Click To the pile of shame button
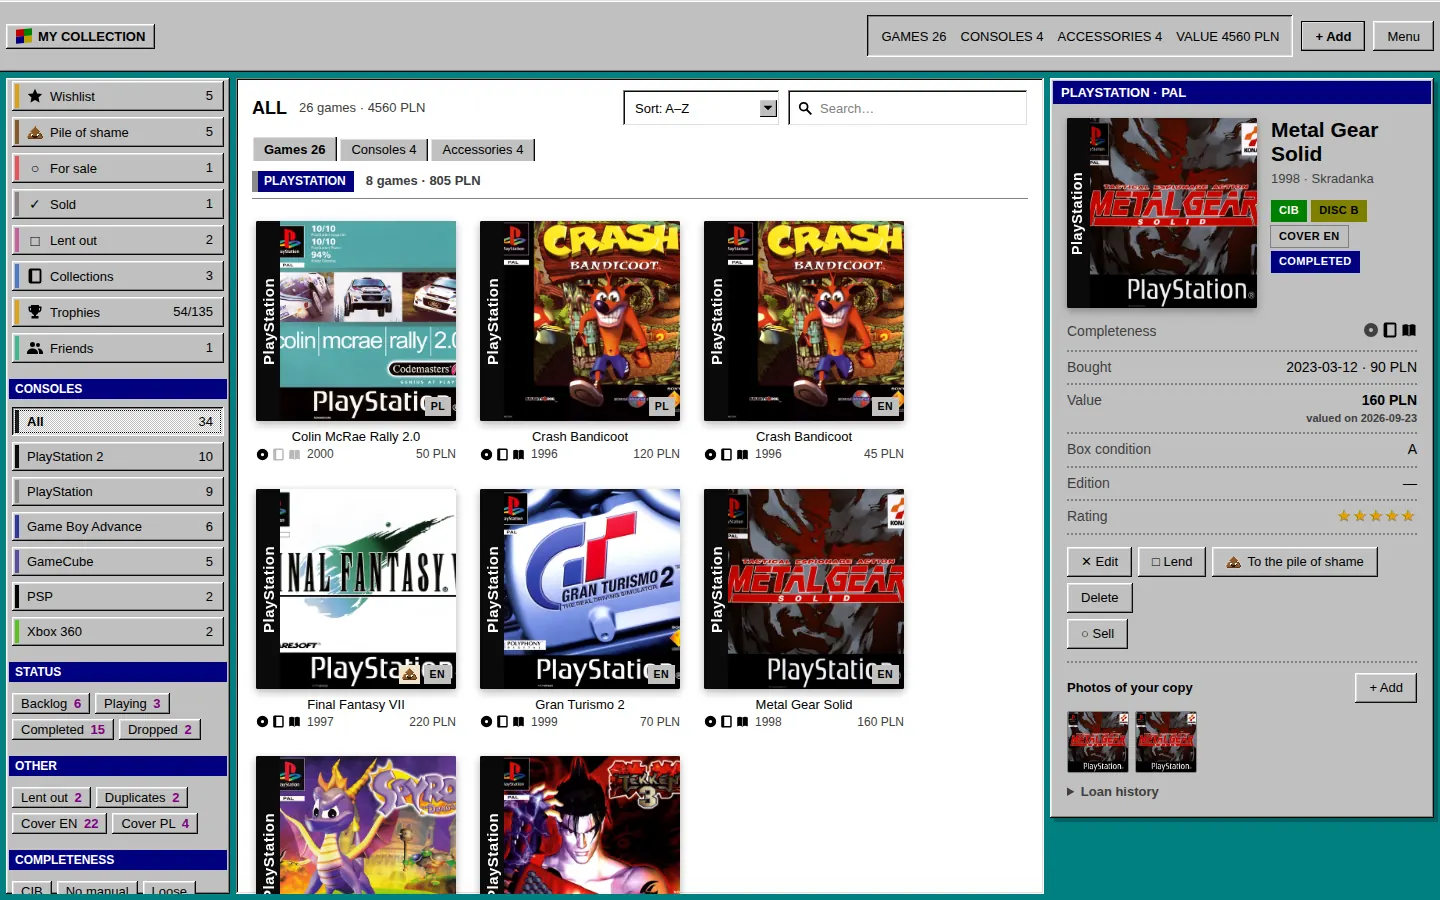Viewport: 1440px width, 900px height. click(1295, 562)
